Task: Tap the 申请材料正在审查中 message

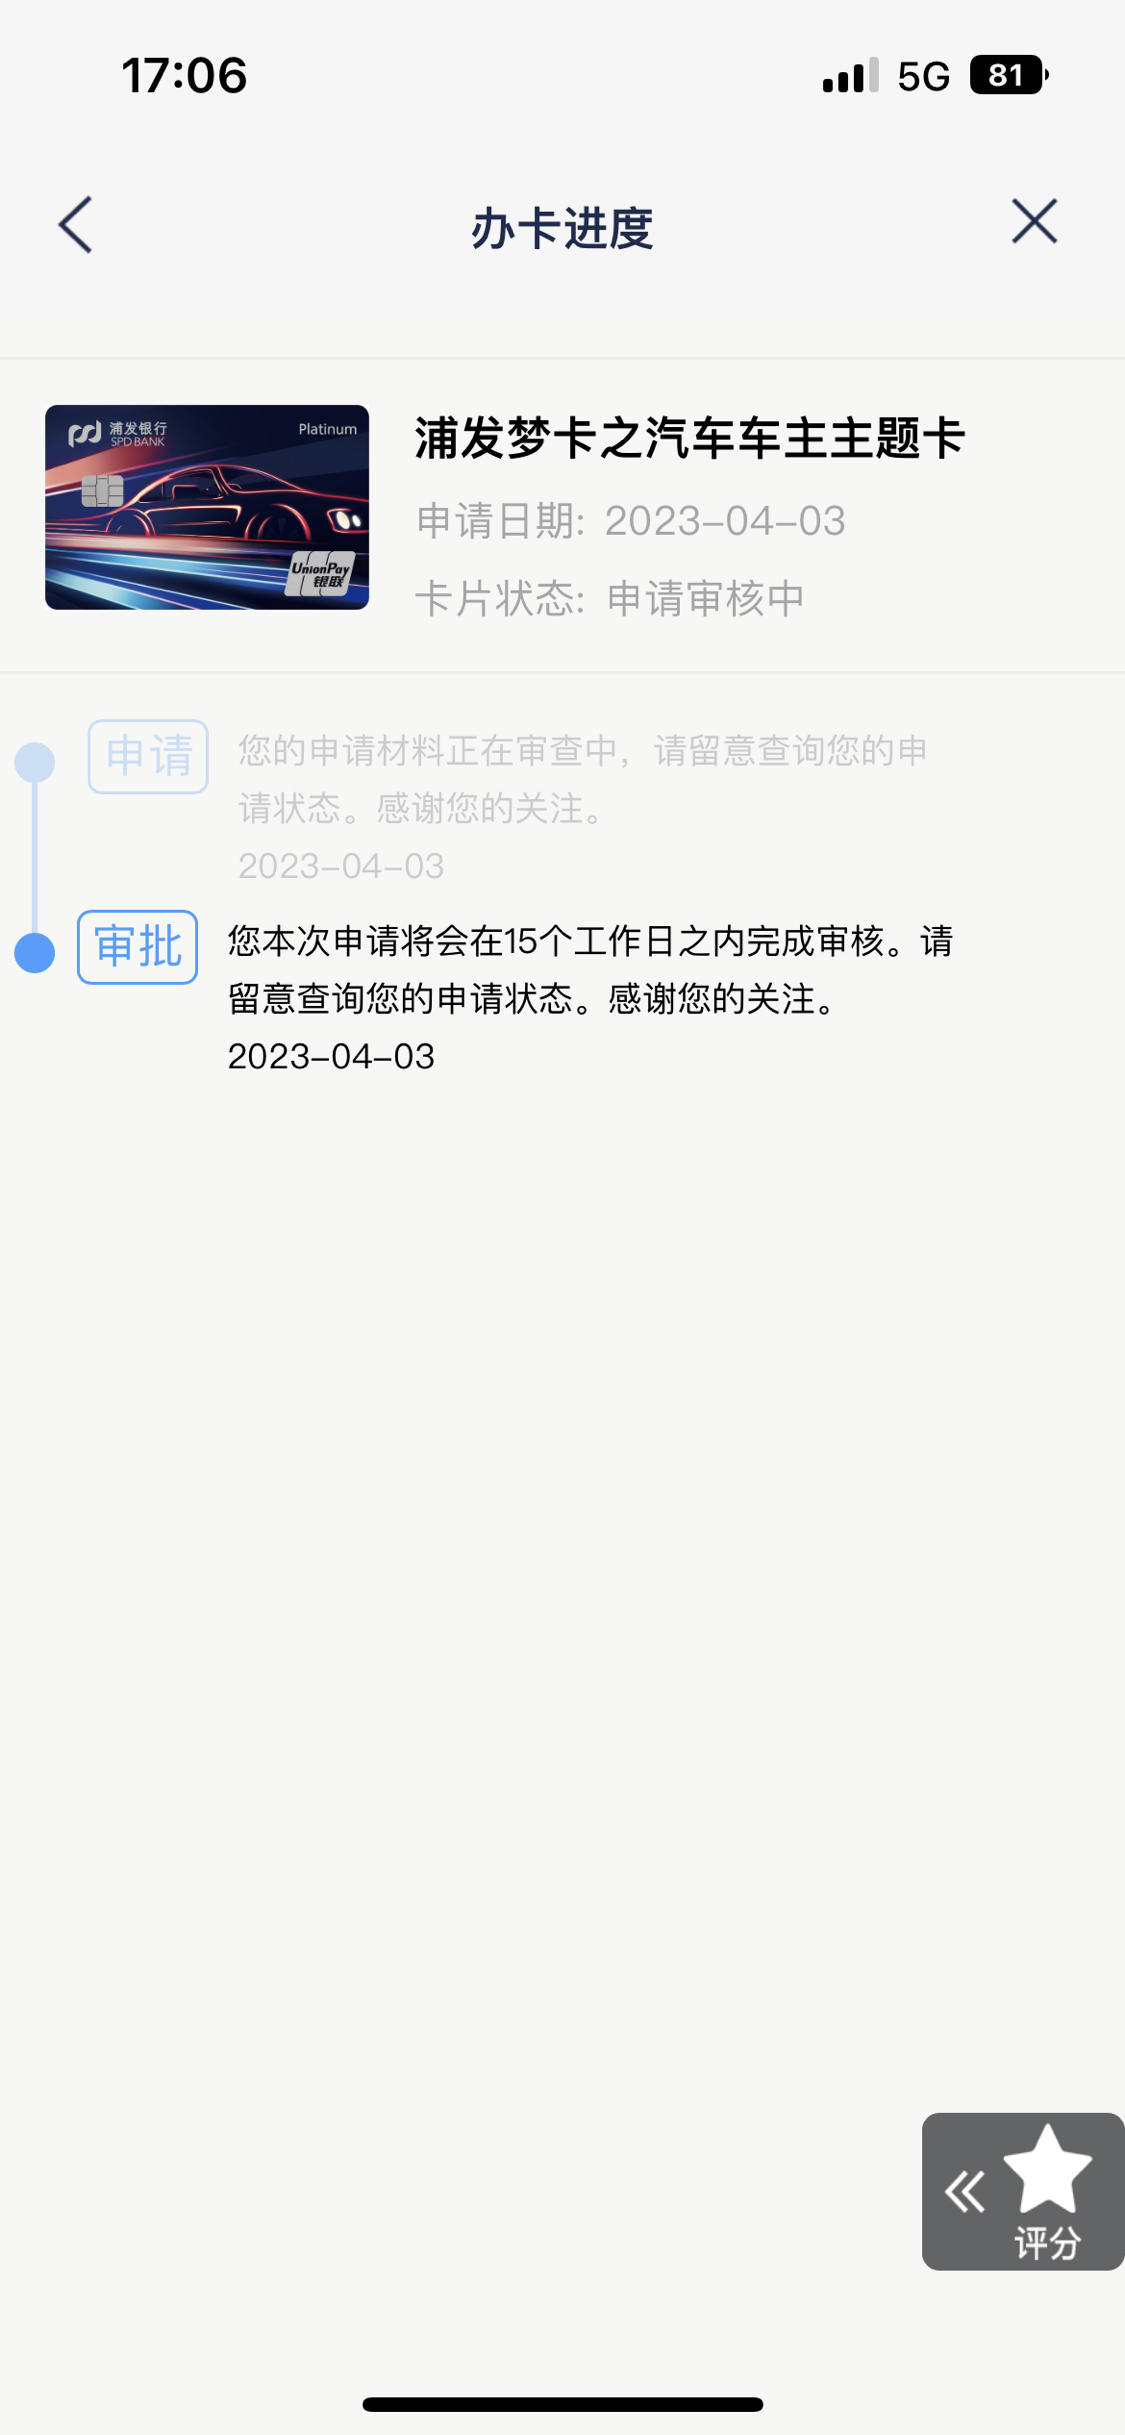Action: (x=583, y=808)
